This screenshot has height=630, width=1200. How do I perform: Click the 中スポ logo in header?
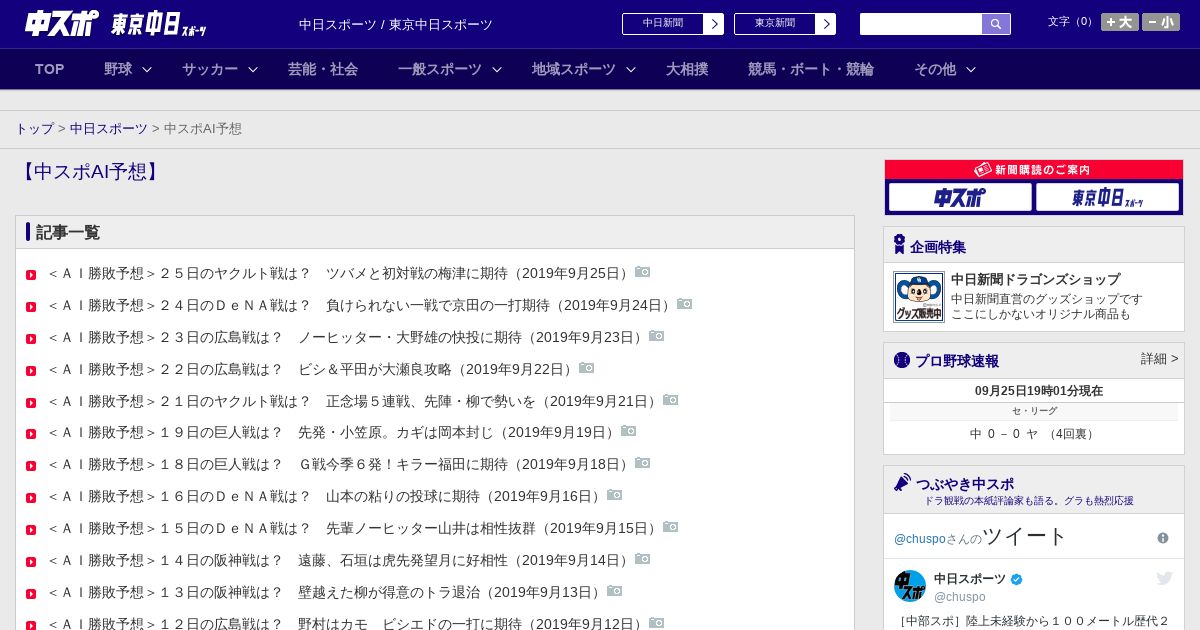[x=62, y=23]
